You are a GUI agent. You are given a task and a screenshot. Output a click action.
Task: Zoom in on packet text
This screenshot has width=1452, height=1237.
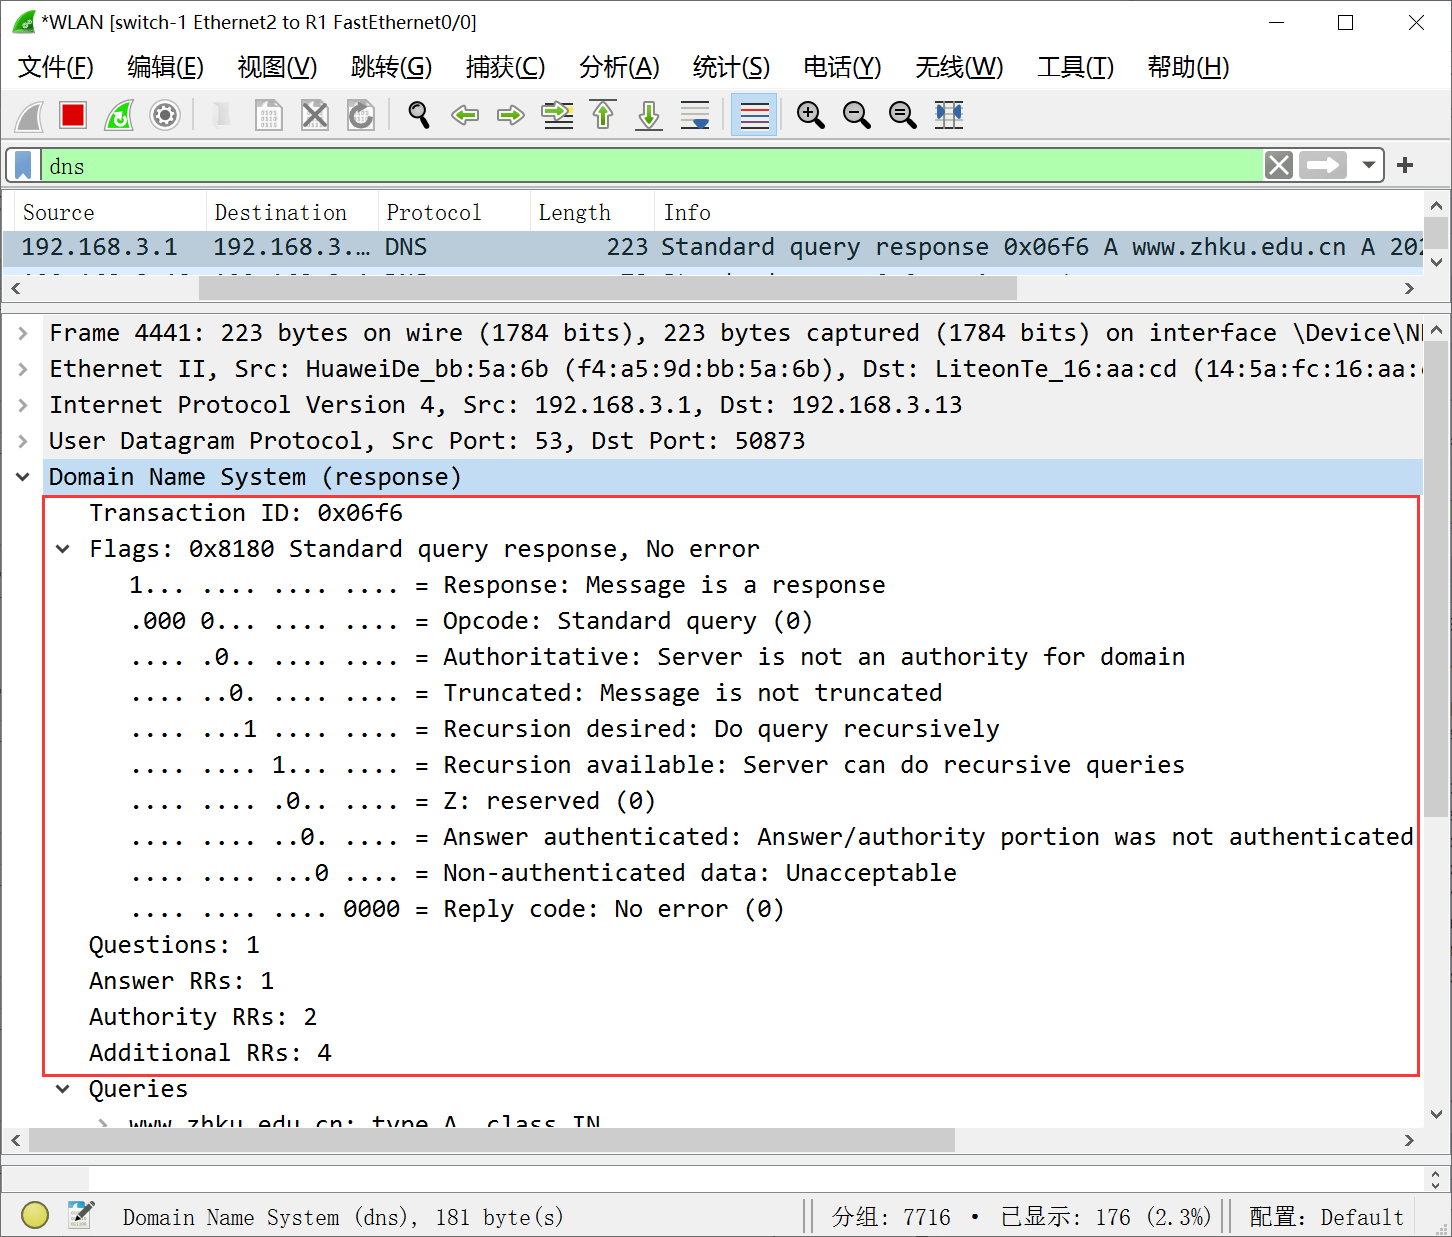810,116
